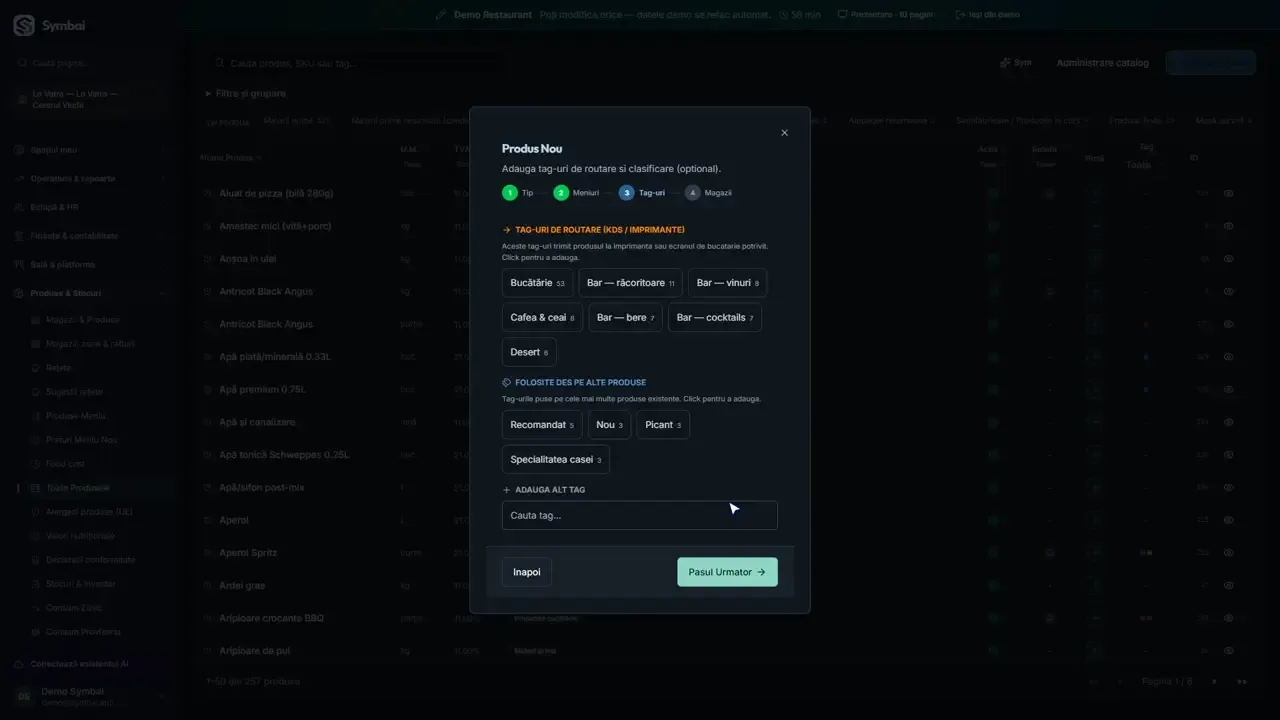Add the Specialitatea casei tag
Viewport: 1280px width, 720px height.
pyautogui.click(x=556, y=460)
